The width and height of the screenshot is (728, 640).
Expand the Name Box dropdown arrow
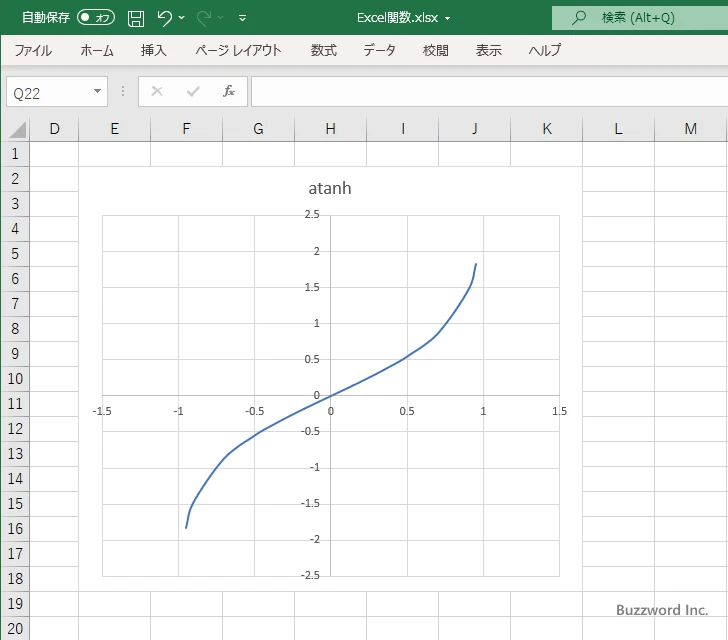[x=98, y=91]
